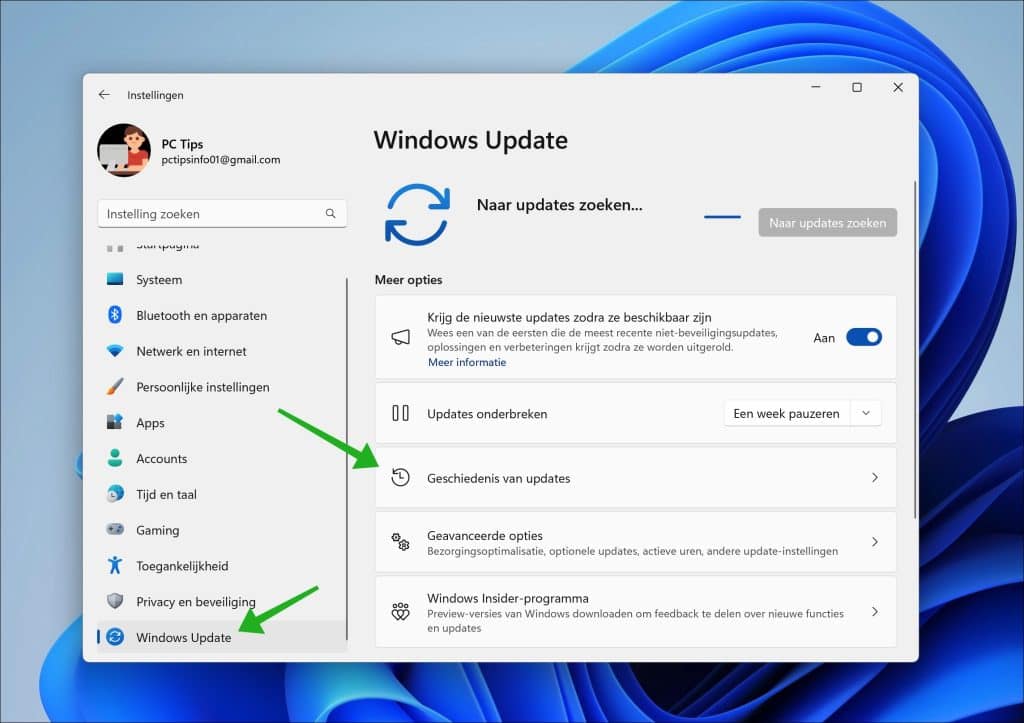Click chevron on Geavanceerde opties row
The height and width of the screenshot is (723, 1024).
[874, 541]
